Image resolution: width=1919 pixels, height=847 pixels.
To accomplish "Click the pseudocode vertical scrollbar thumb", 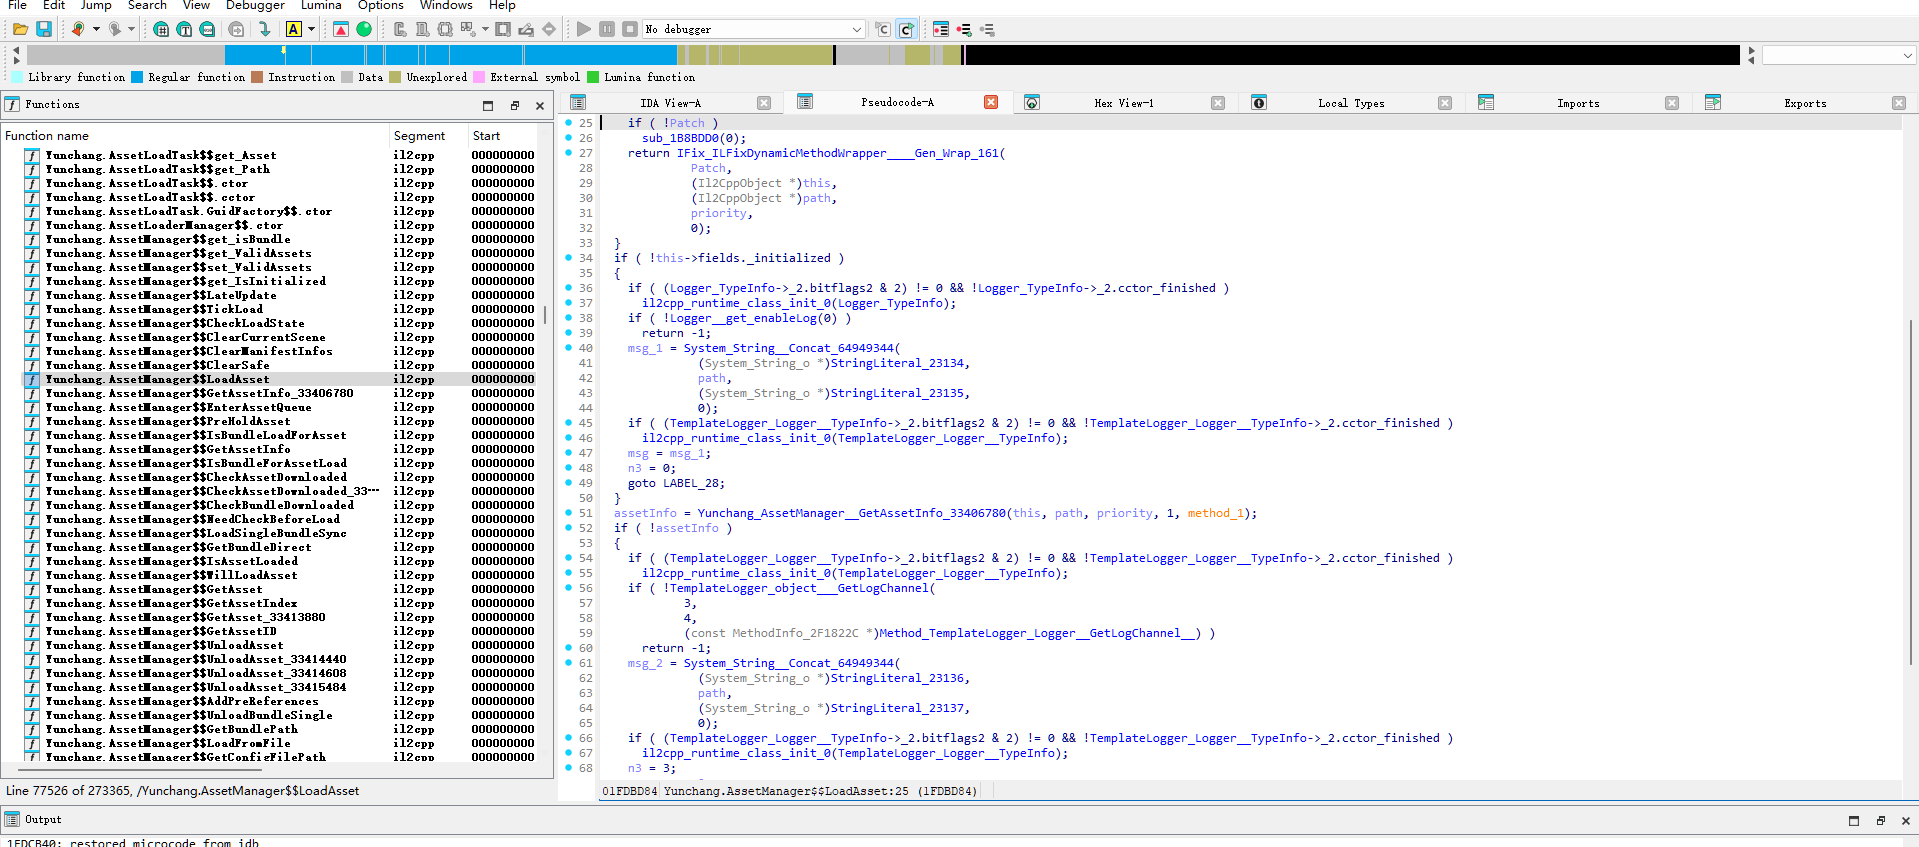I will pyautogui.click(x=1911, y=492).
